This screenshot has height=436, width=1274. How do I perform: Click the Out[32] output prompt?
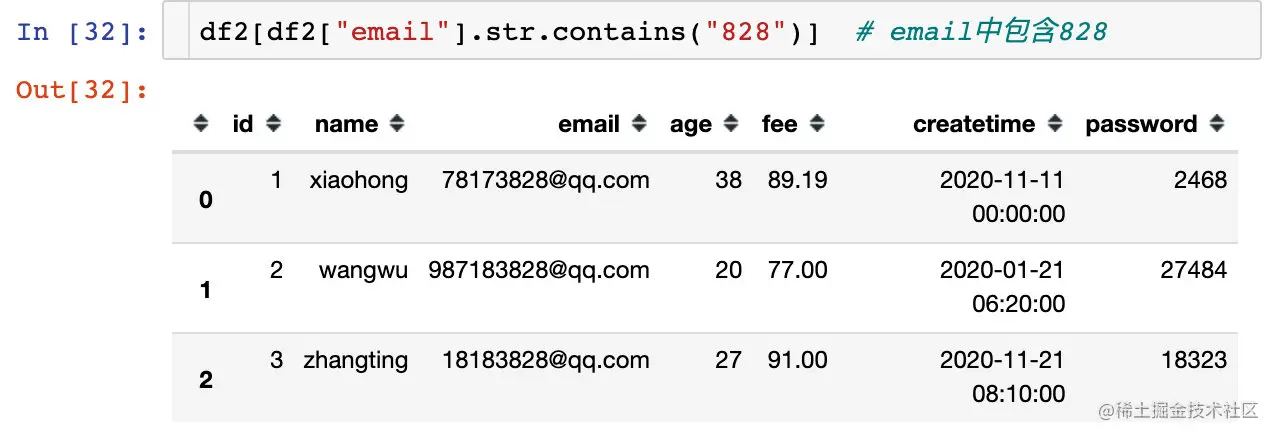[x=82, y=90]
